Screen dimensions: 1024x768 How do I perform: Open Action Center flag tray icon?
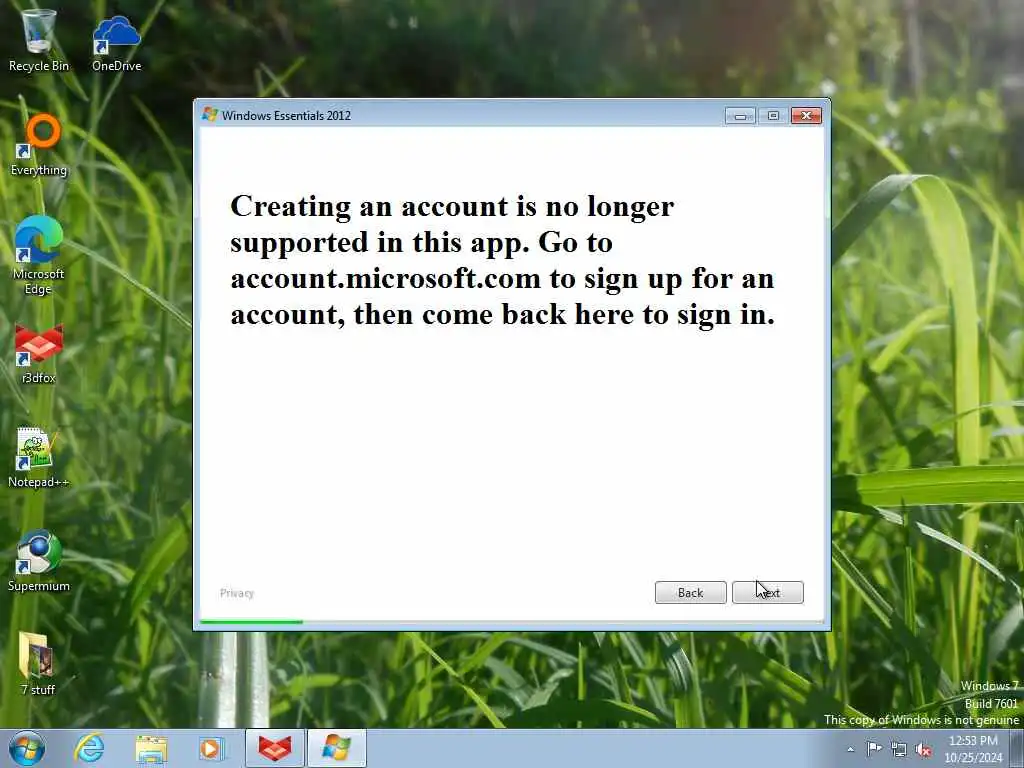tap(874, 749)
